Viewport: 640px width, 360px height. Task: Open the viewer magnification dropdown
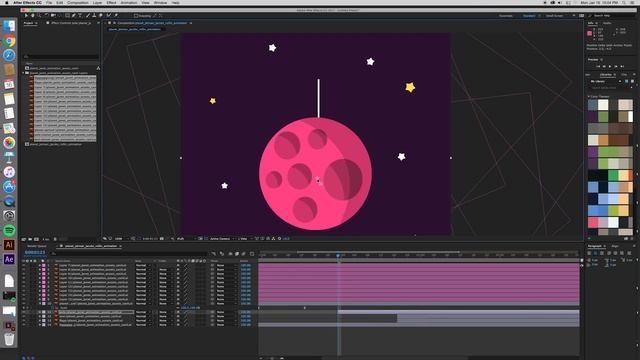pos(120,238)
